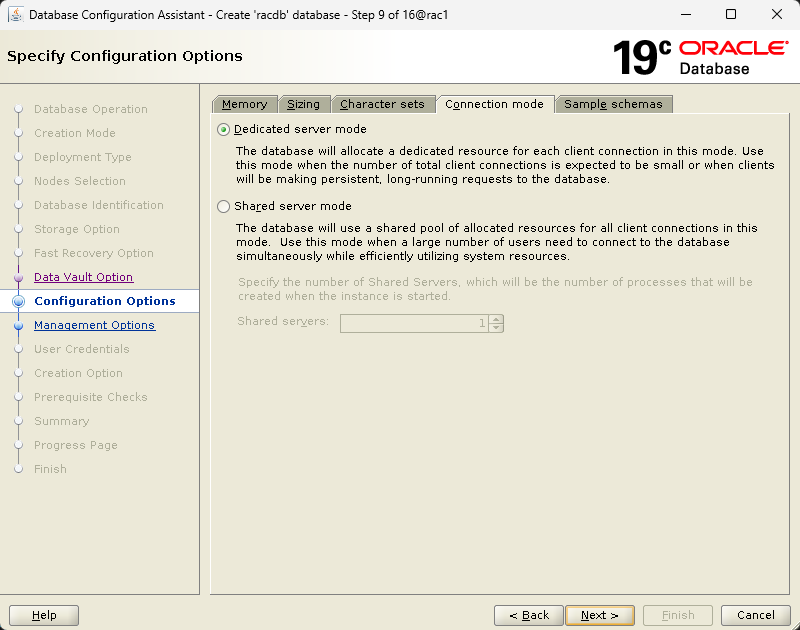Maximize the Database Configuration Assistant window
Screen dimensions: 800x630
(731, 14)
